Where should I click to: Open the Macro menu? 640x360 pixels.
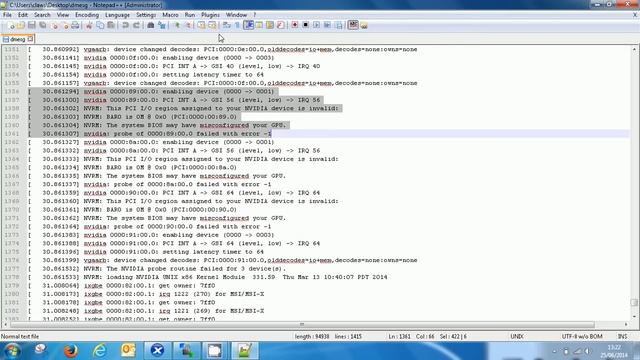[170, 15]
